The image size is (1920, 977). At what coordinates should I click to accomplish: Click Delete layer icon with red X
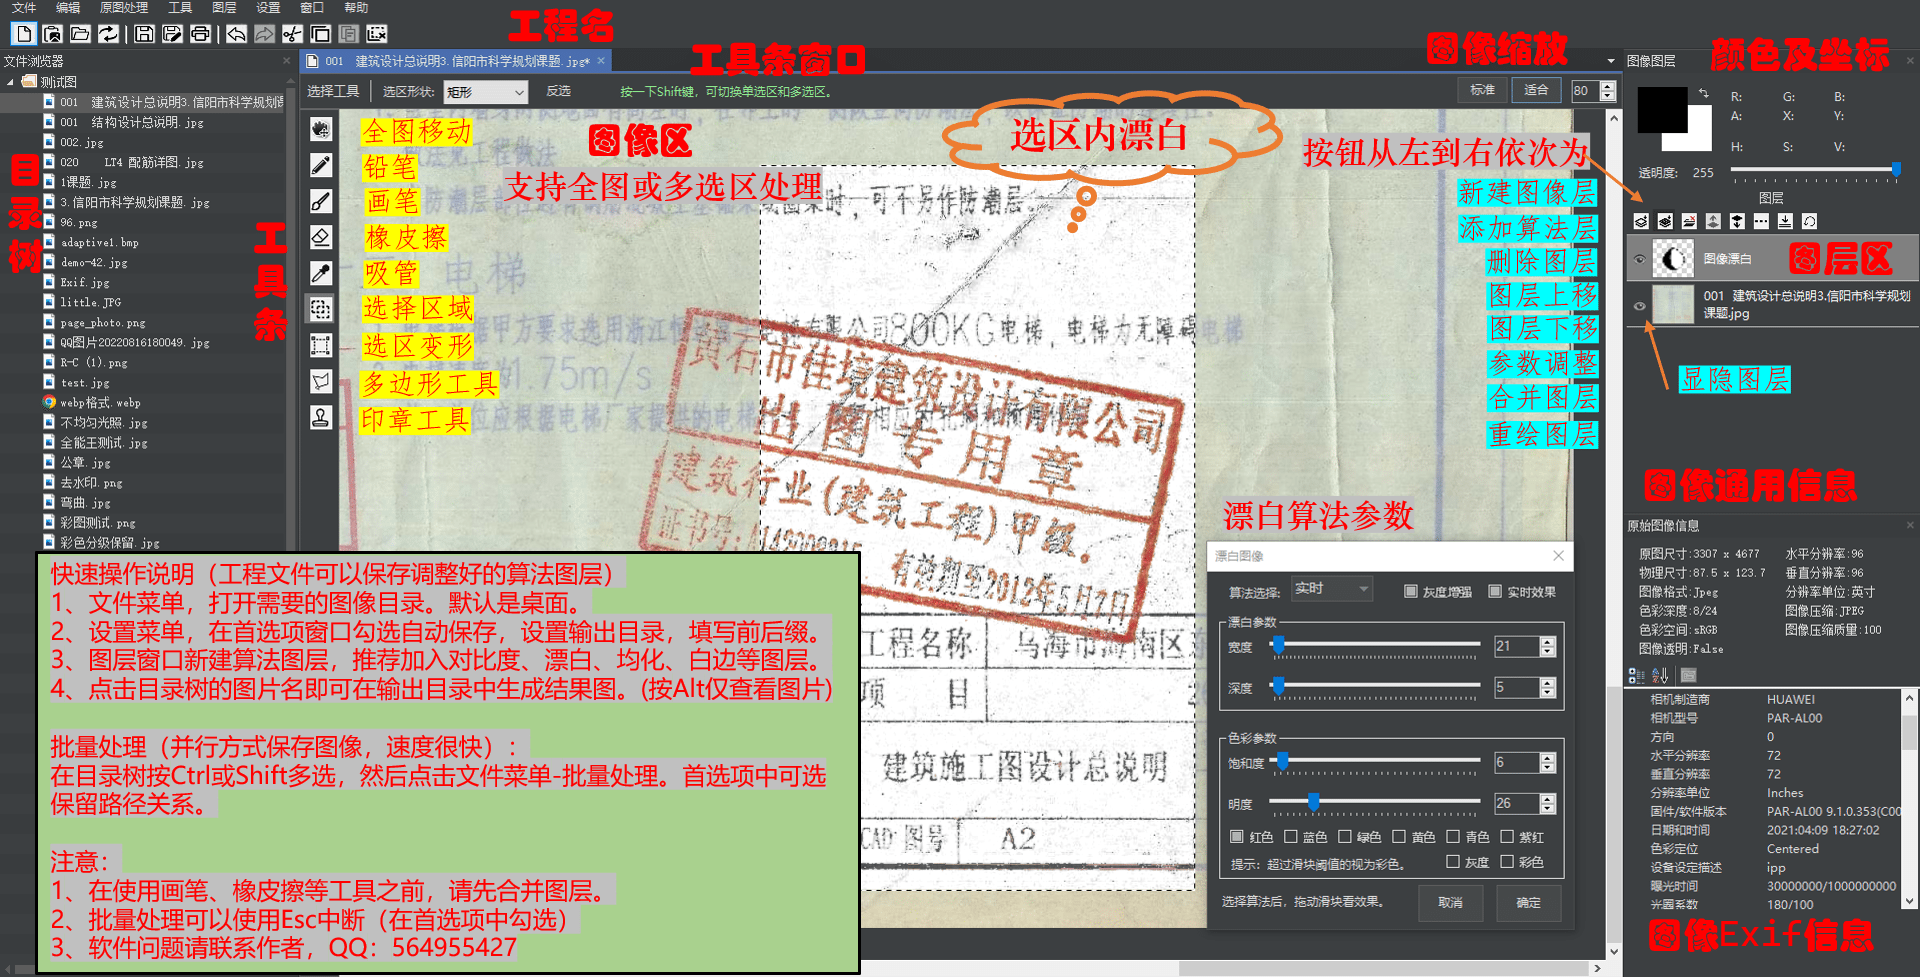(1689, 221)
